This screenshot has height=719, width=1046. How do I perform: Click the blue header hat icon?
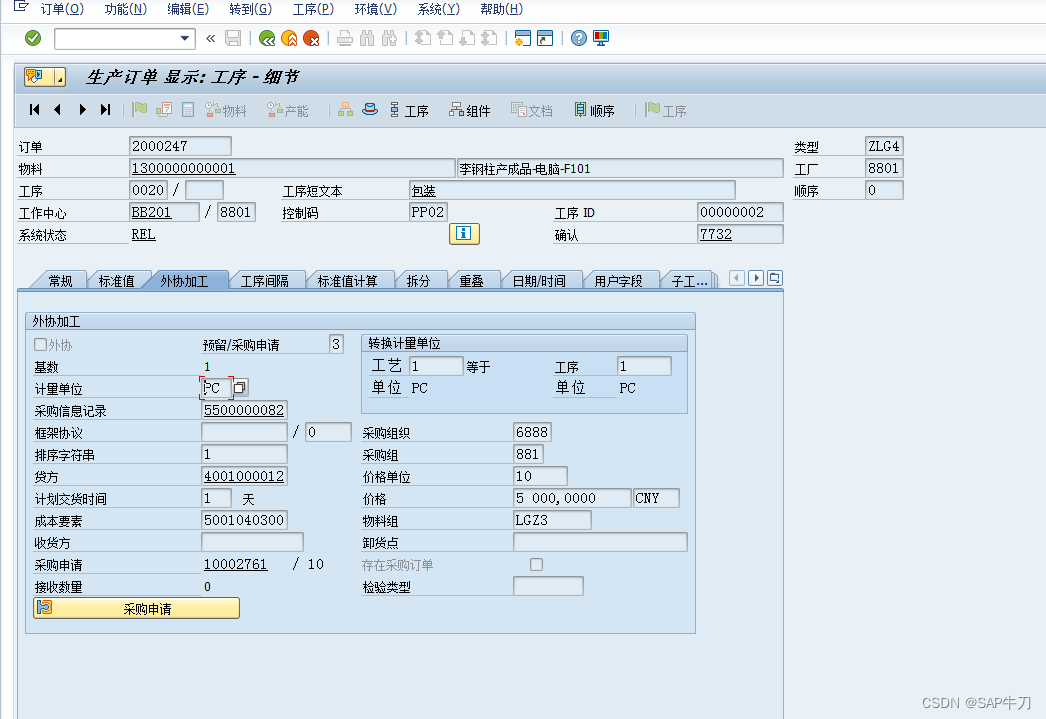370,109
